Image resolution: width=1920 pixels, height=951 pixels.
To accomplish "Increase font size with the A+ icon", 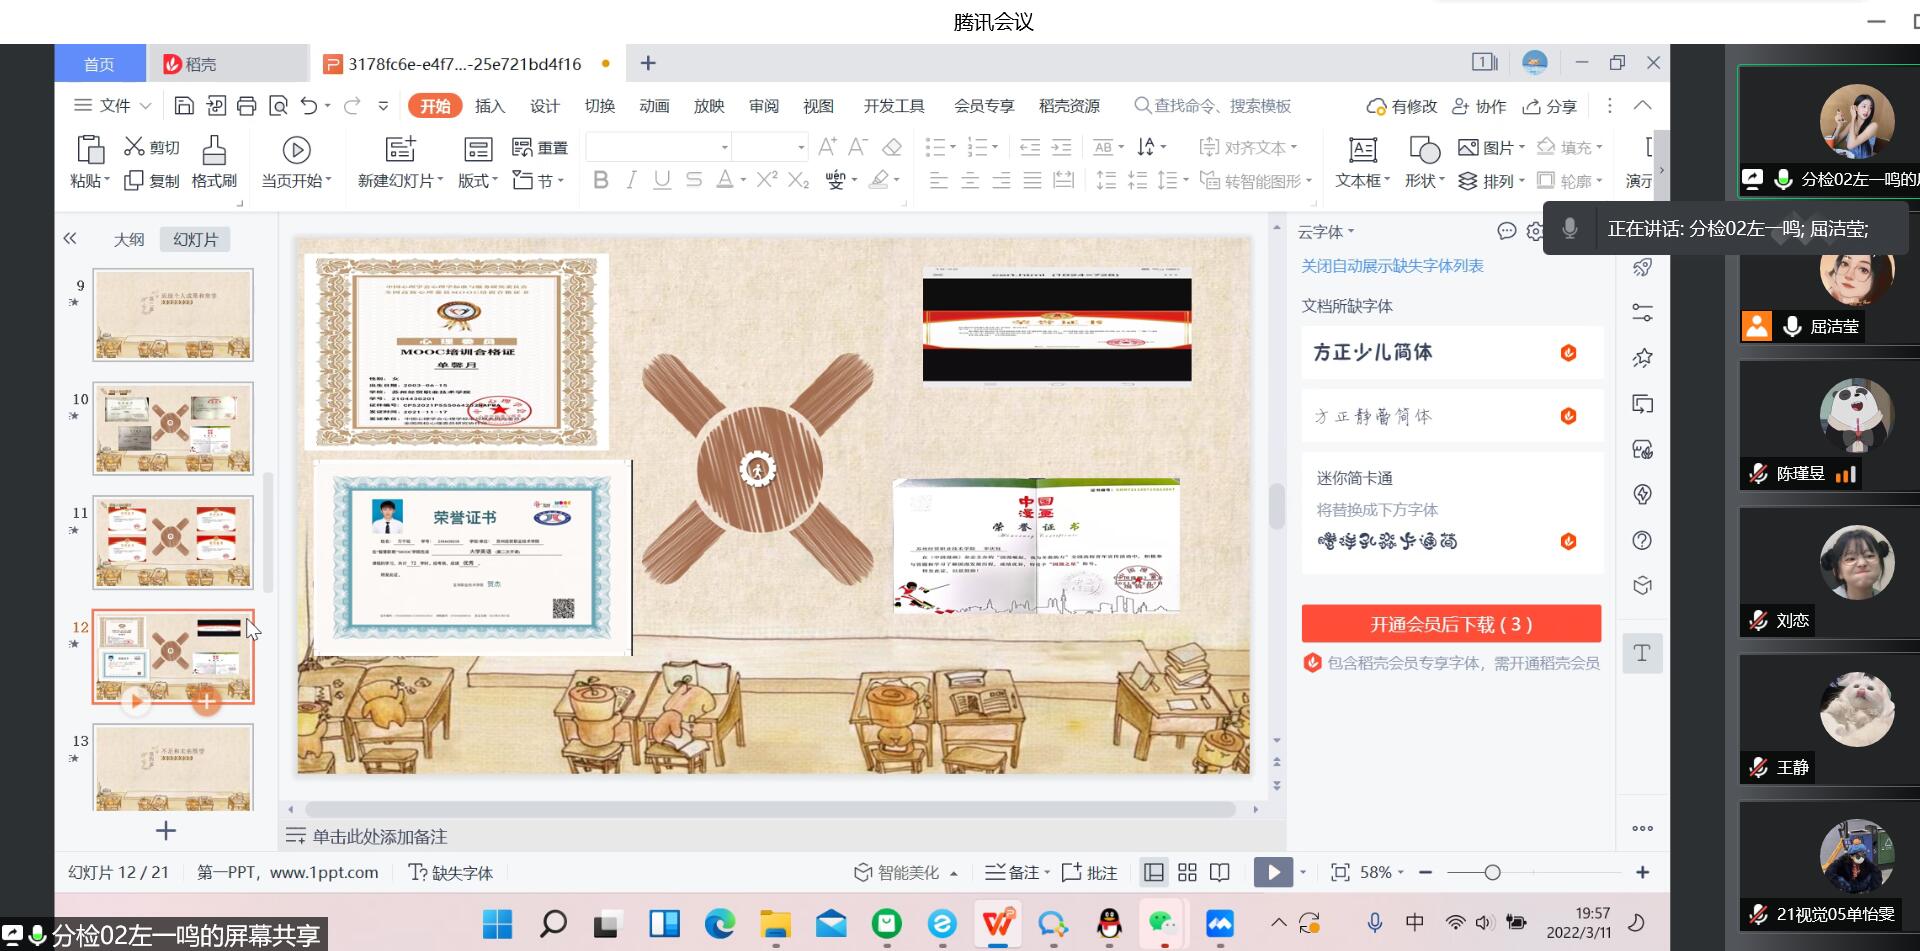I will (x=827, y=147).
